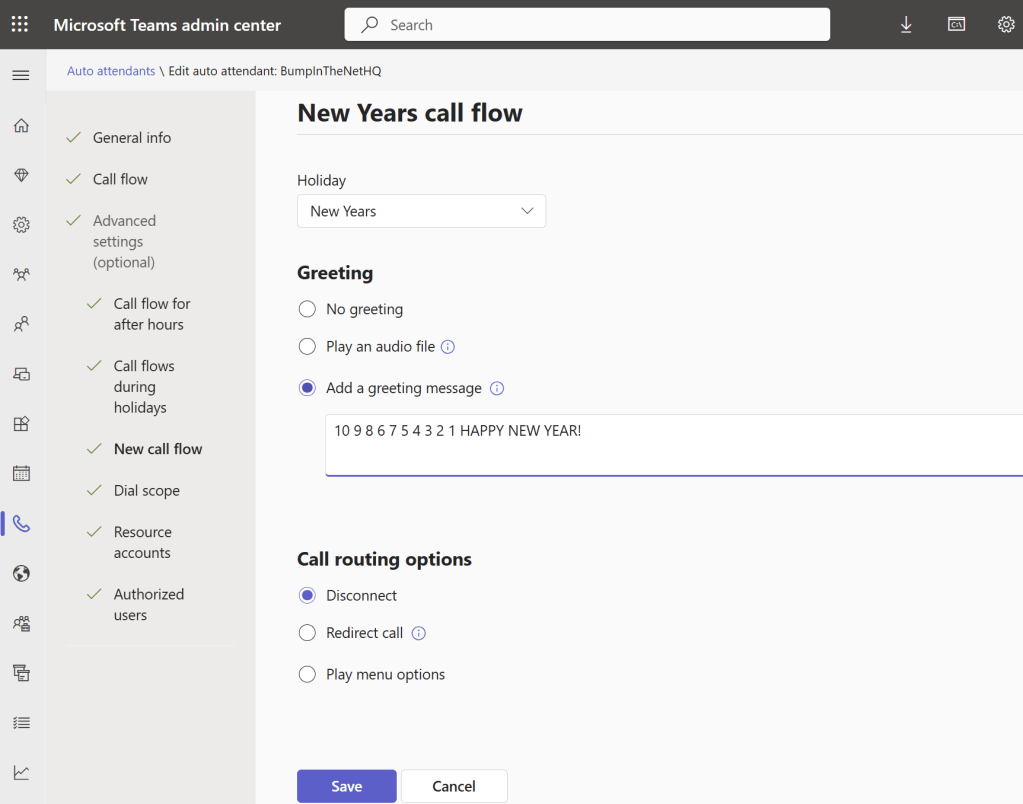The width and height of the screenshot is (1023, 804).
Task: Choose Play an audio file option
Action: 308,347
